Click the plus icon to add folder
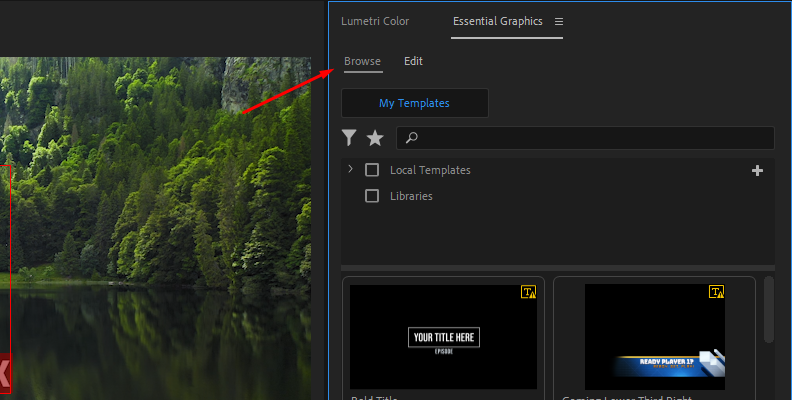This screenshot has width=792, height=400. tap(757, 170)
